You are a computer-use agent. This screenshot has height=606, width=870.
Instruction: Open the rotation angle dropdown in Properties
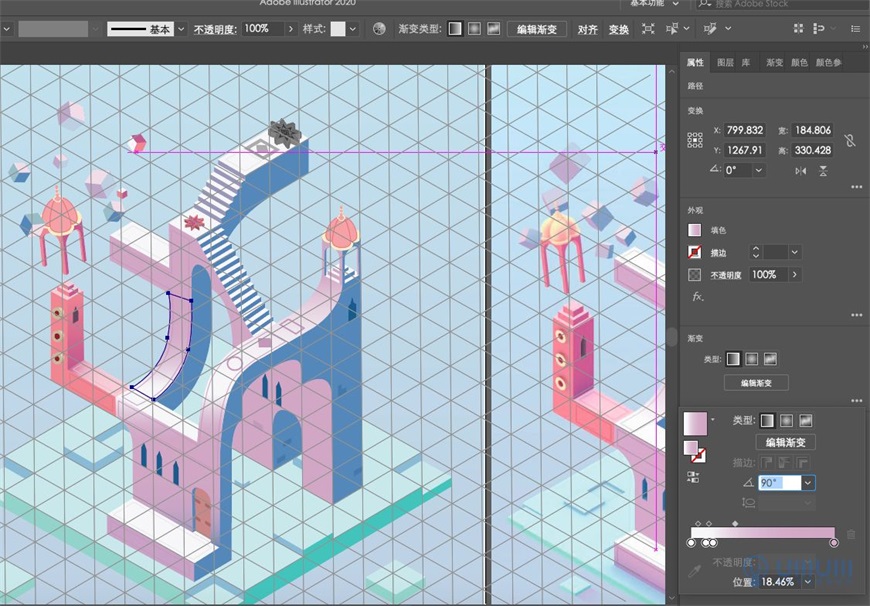click(x=759, y=170)
